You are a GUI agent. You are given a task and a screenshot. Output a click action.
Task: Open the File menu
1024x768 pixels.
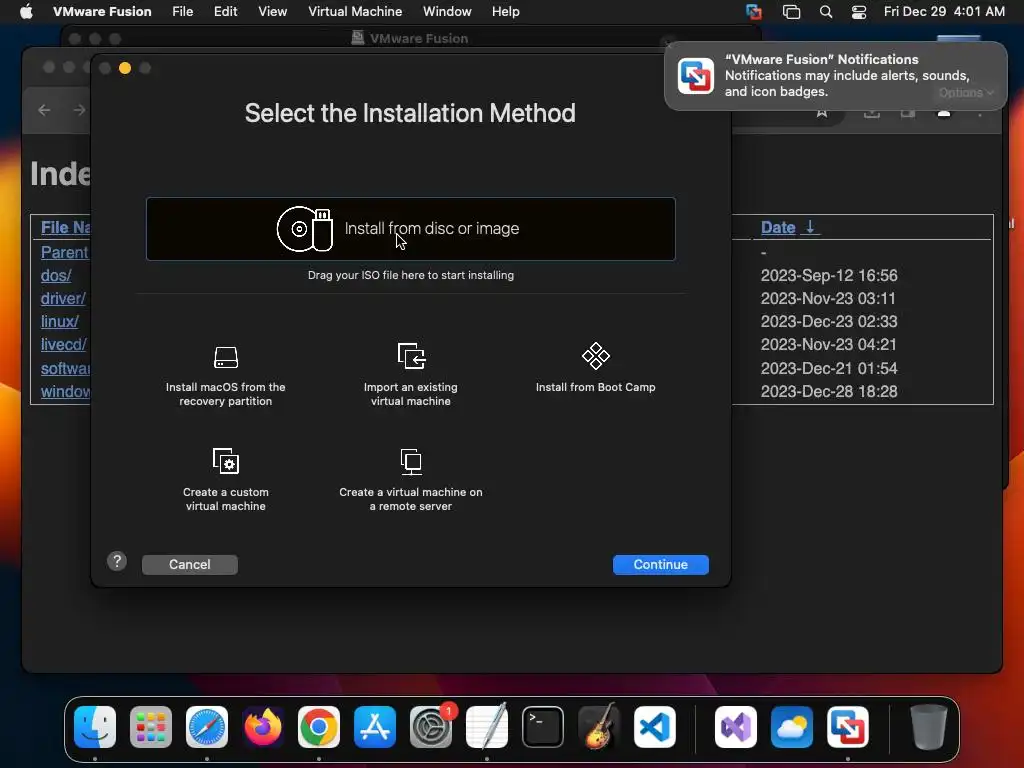point(182,11)
